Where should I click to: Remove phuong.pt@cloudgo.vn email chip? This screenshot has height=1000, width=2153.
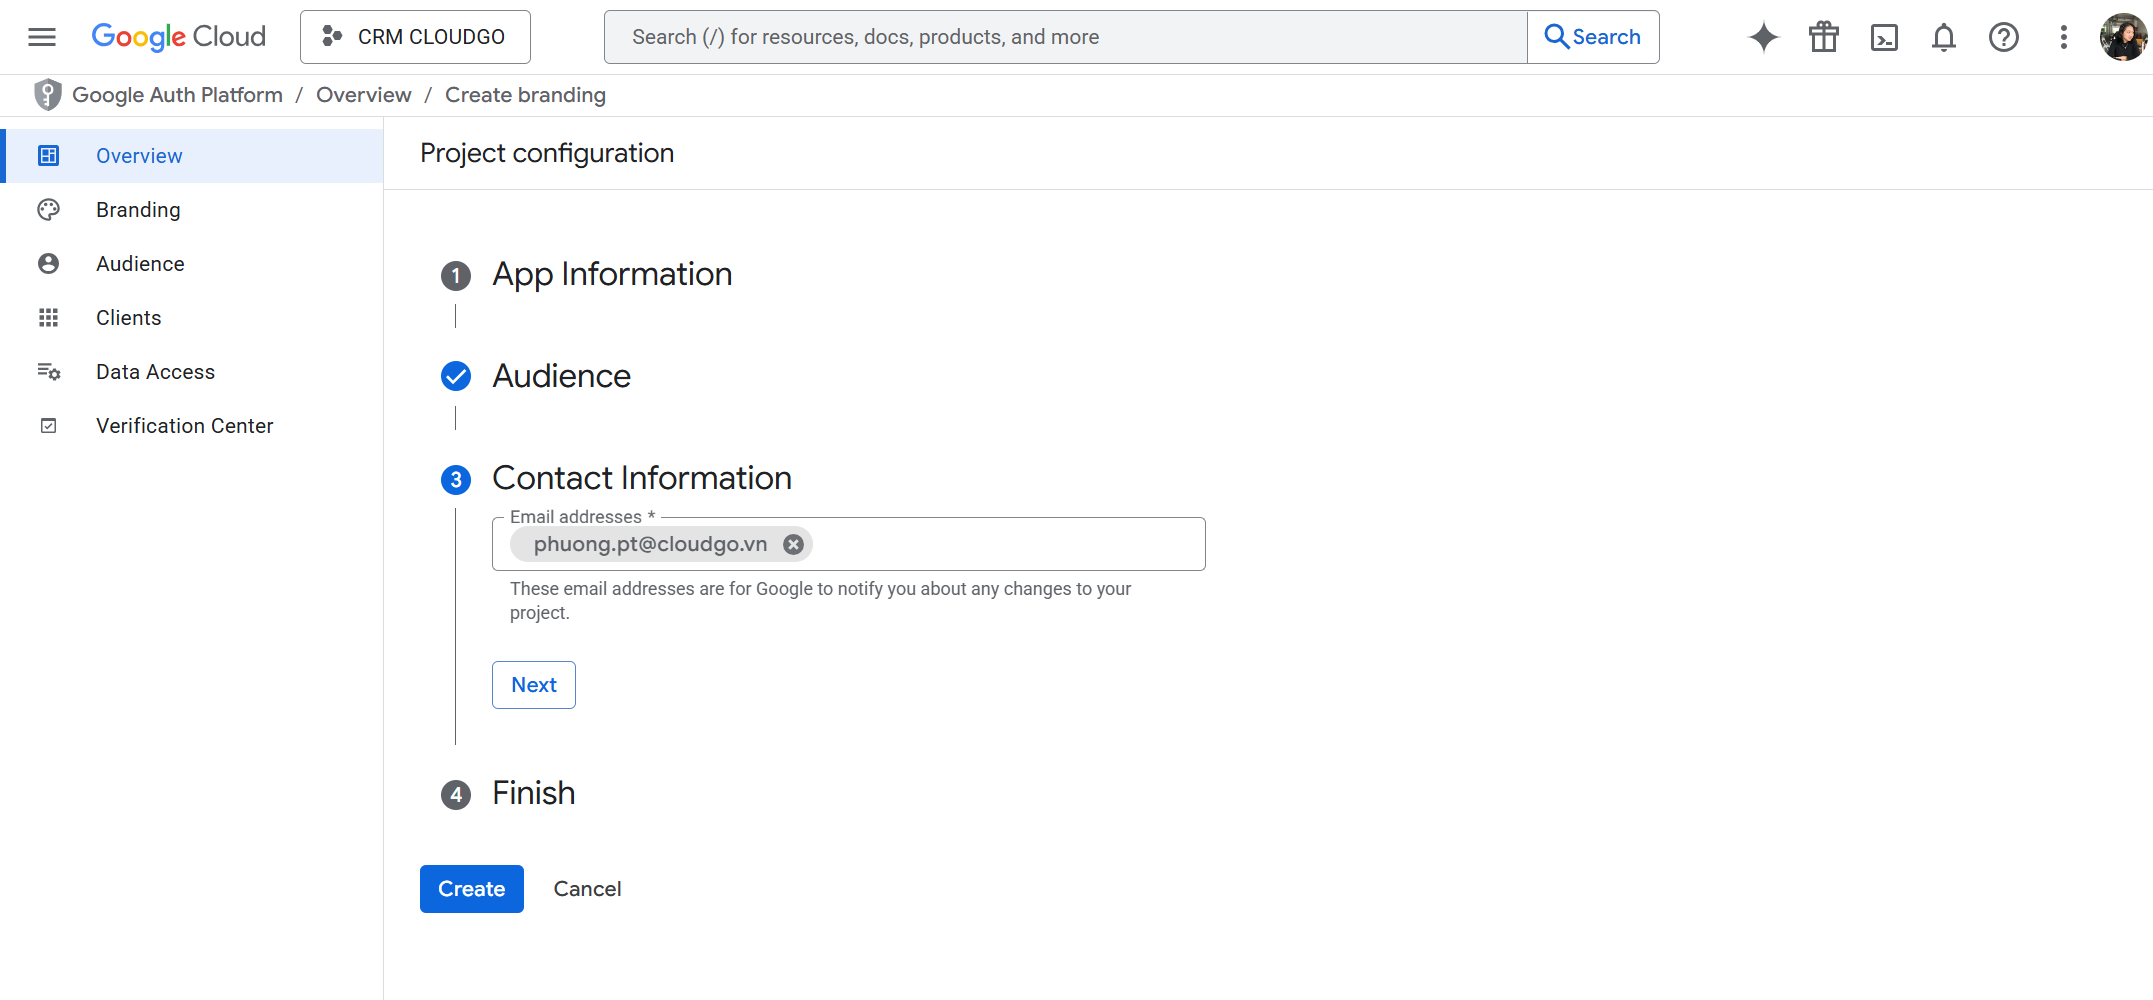click(x=793, y=544)
